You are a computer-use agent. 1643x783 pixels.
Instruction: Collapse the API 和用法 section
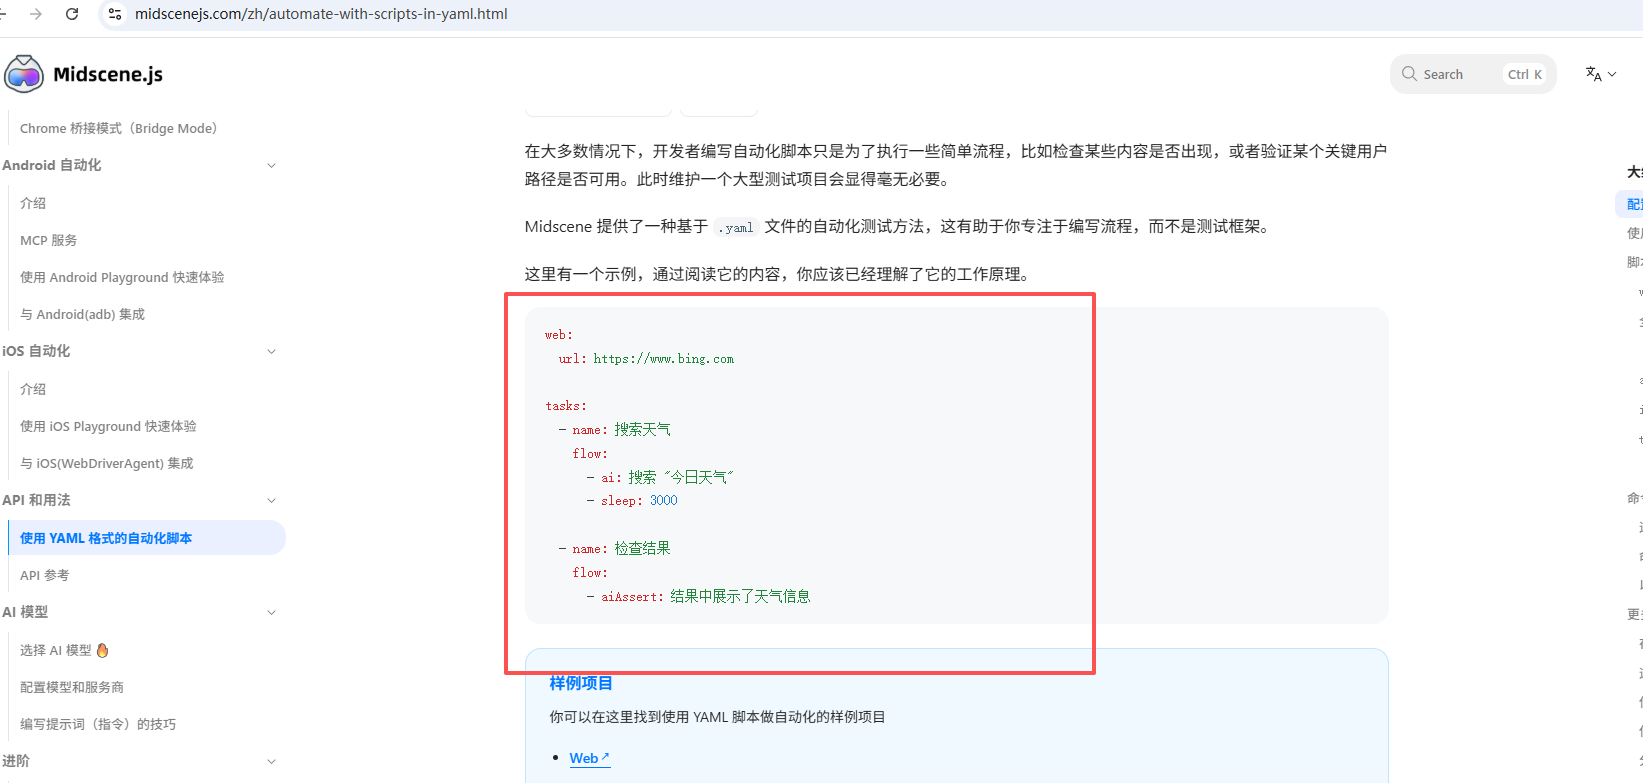(x=271, y=501)
